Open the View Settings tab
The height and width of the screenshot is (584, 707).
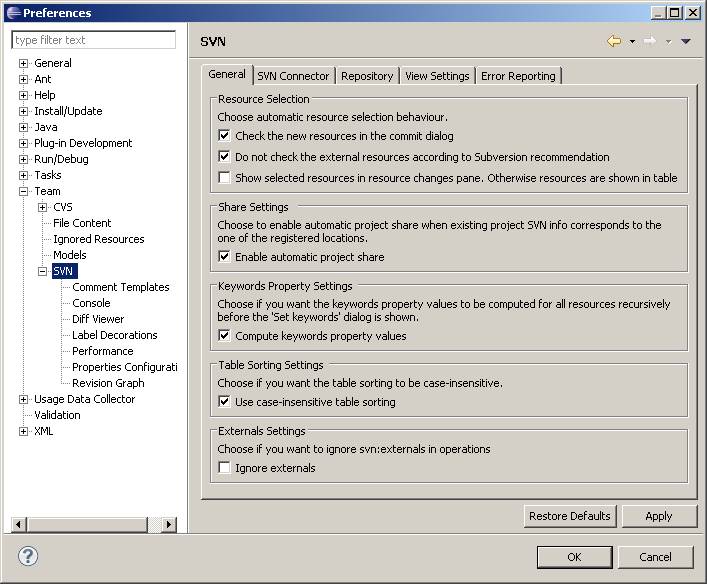tap(437, 76)
